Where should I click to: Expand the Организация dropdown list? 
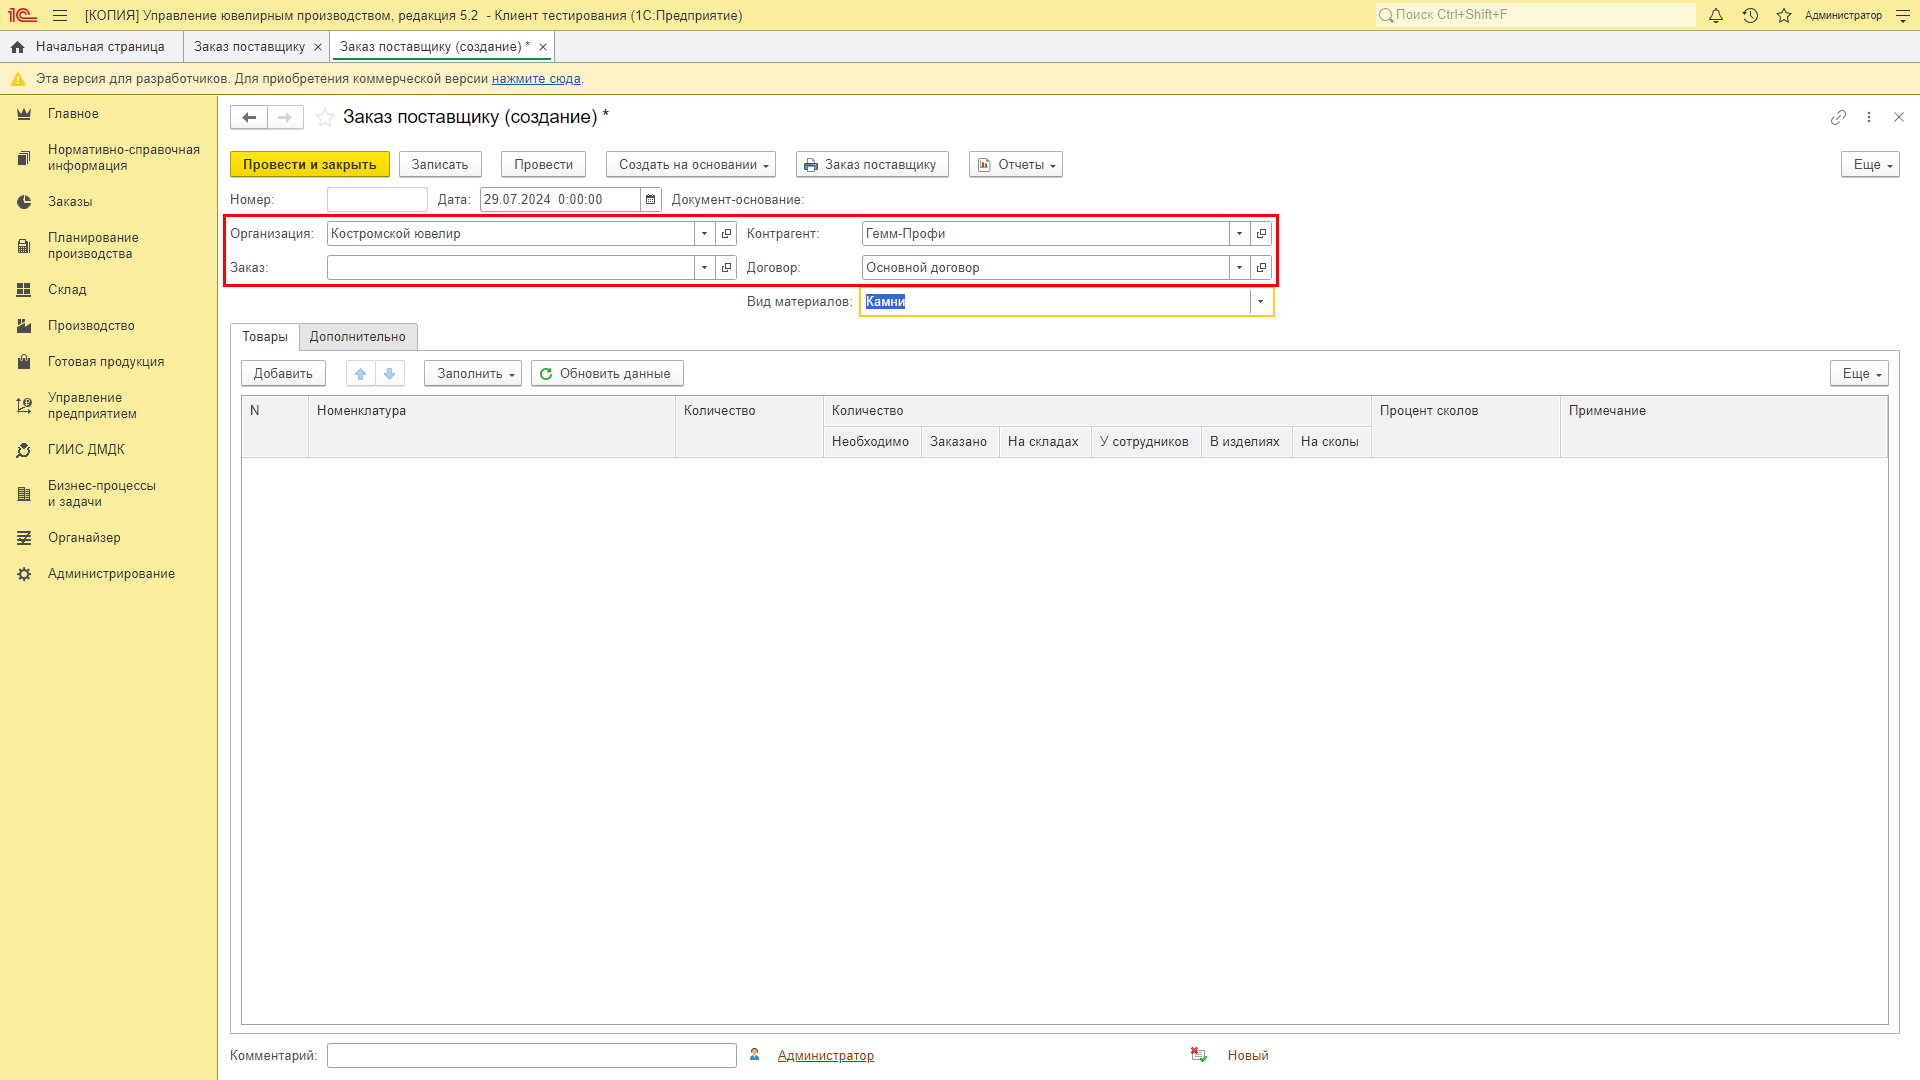tap(705, 233)
